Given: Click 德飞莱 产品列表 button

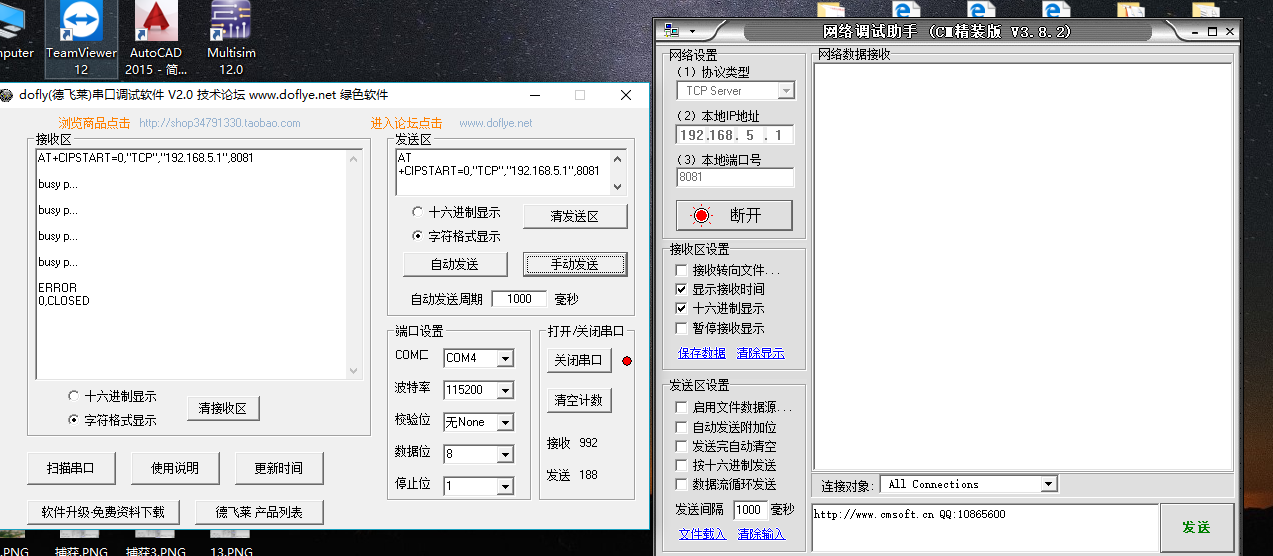Looking at the screenshot, I should 260,512.
